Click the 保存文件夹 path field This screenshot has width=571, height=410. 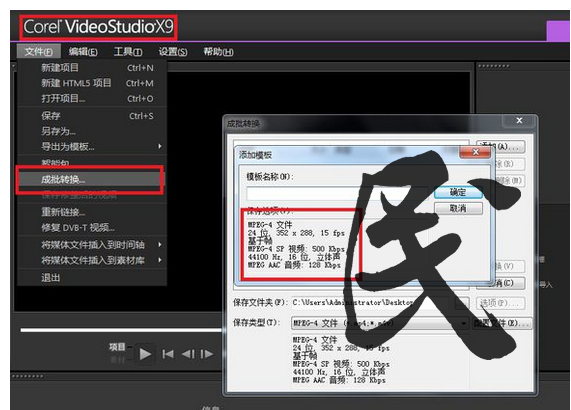click(371, 303)
